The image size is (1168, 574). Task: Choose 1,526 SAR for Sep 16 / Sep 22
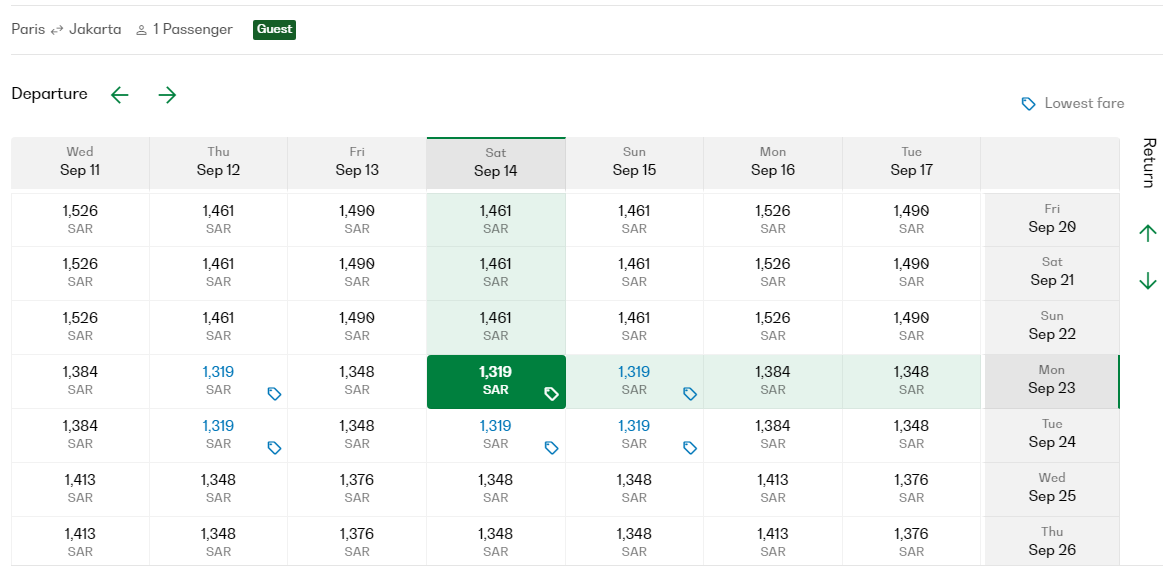773,327
